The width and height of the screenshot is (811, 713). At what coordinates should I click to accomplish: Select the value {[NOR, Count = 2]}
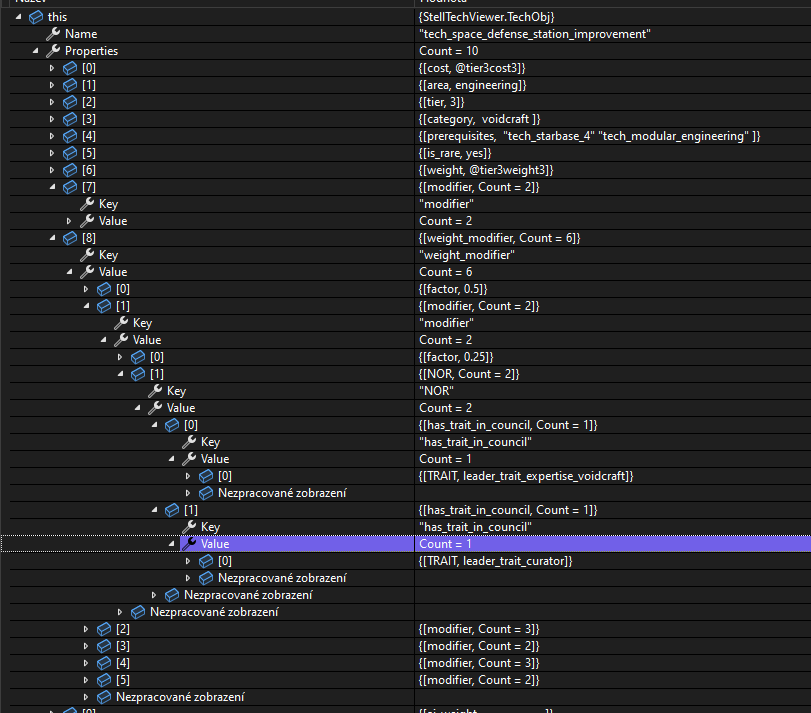469,374
